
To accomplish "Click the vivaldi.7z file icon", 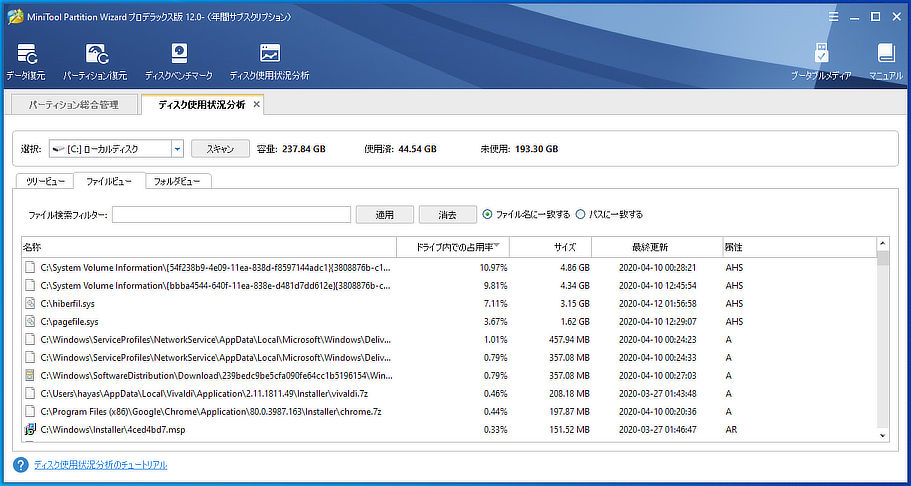I will tap(30, 394).
